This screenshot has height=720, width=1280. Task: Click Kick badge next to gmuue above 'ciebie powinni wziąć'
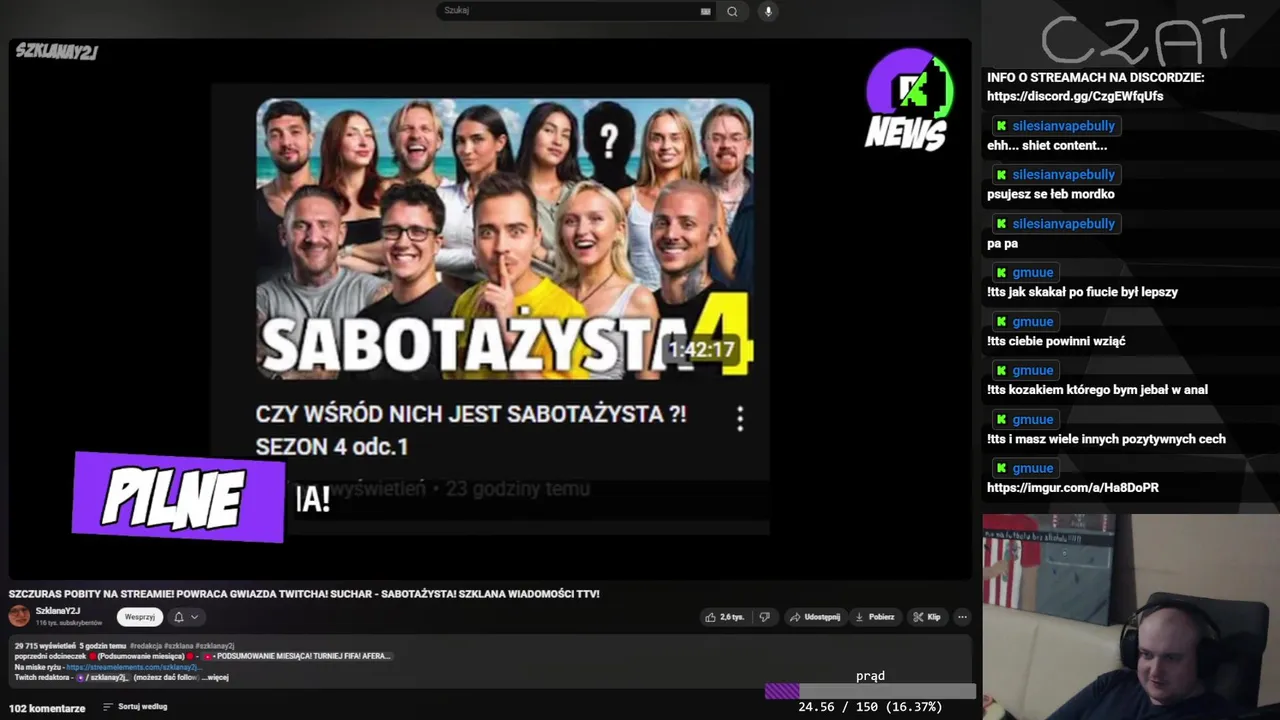coord(1000,321)
